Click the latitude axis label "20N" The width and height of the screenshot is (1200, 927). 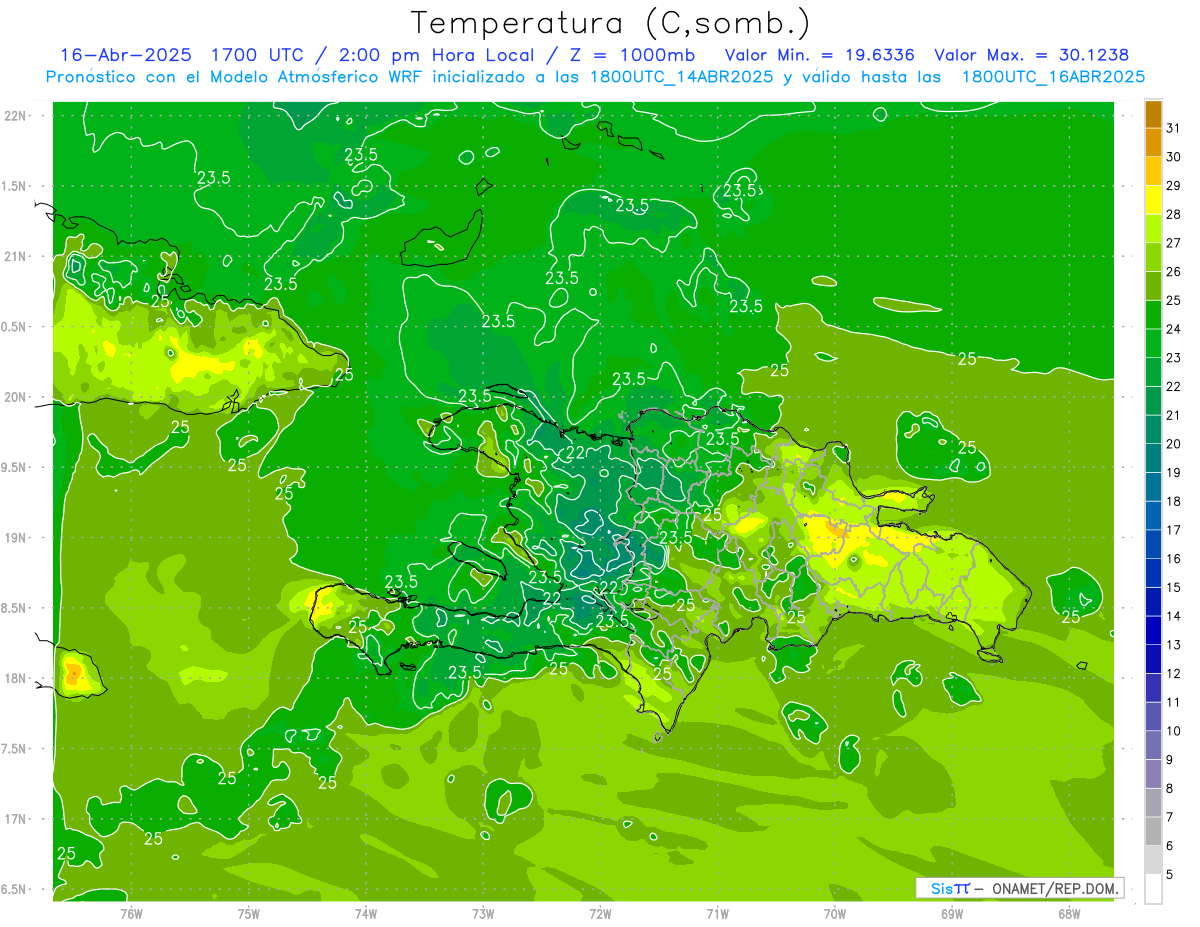click(x=17, y=397)
